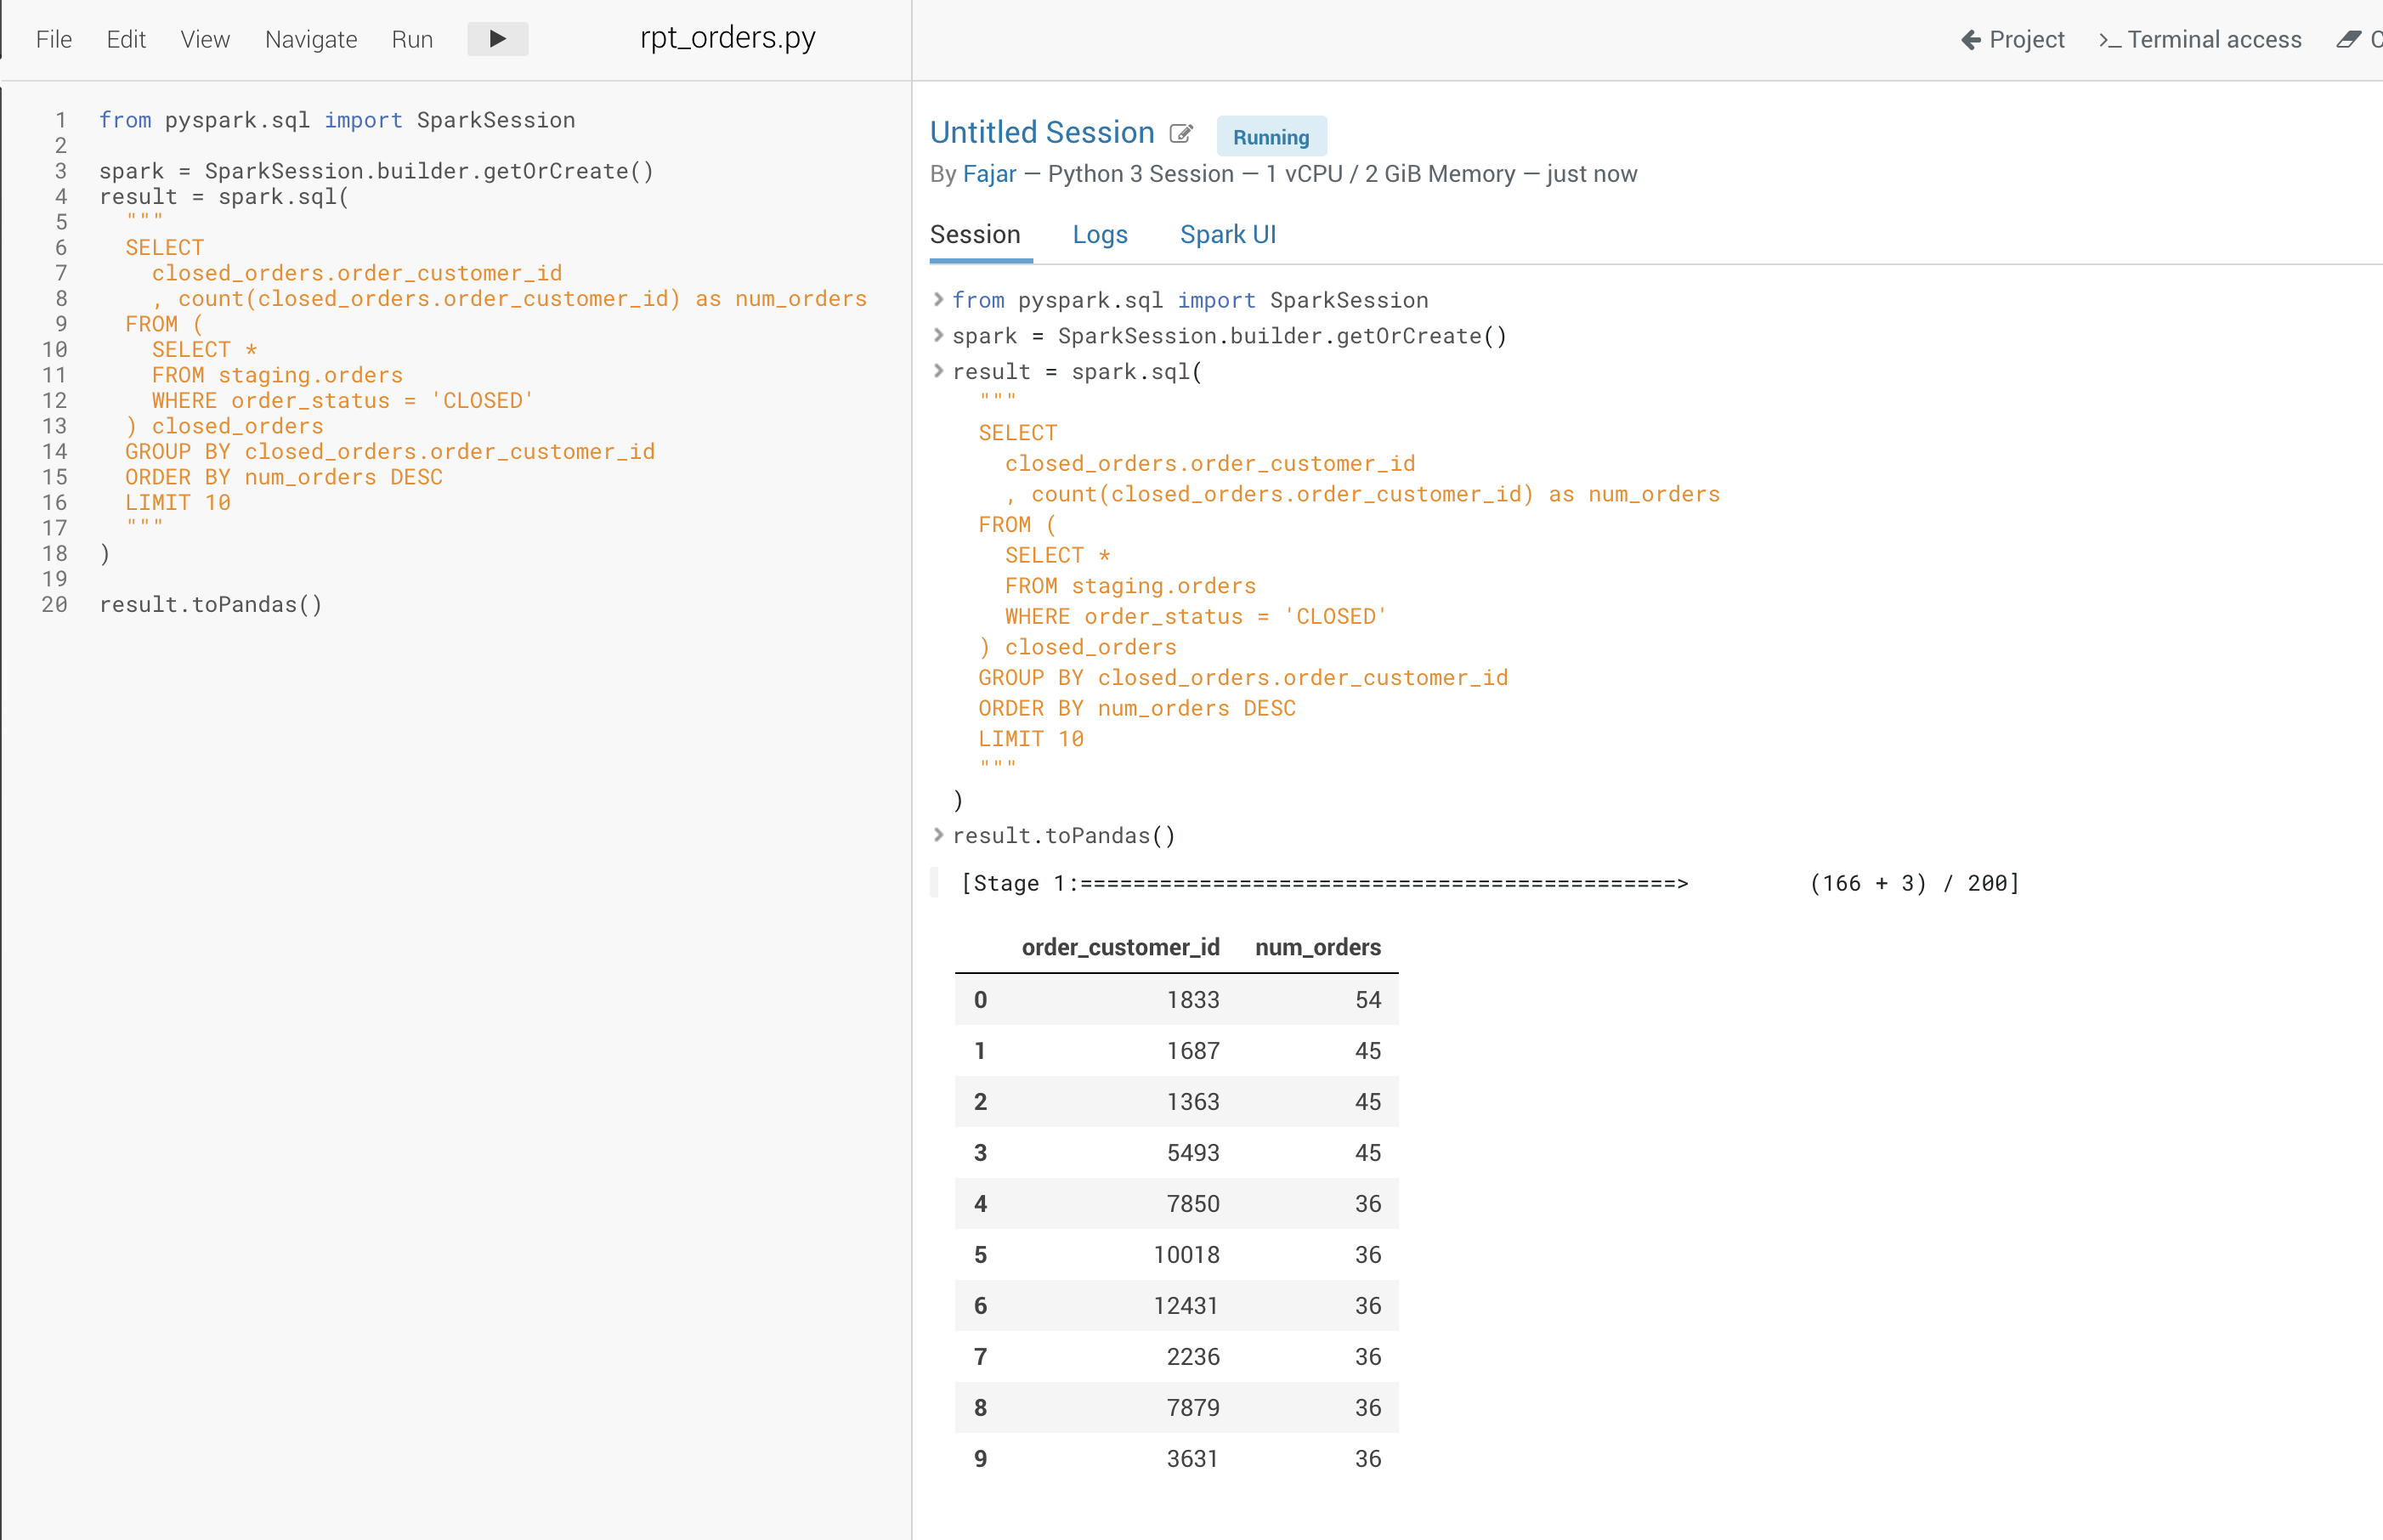Click the edit session name pencil icon

coord(1181,134)
